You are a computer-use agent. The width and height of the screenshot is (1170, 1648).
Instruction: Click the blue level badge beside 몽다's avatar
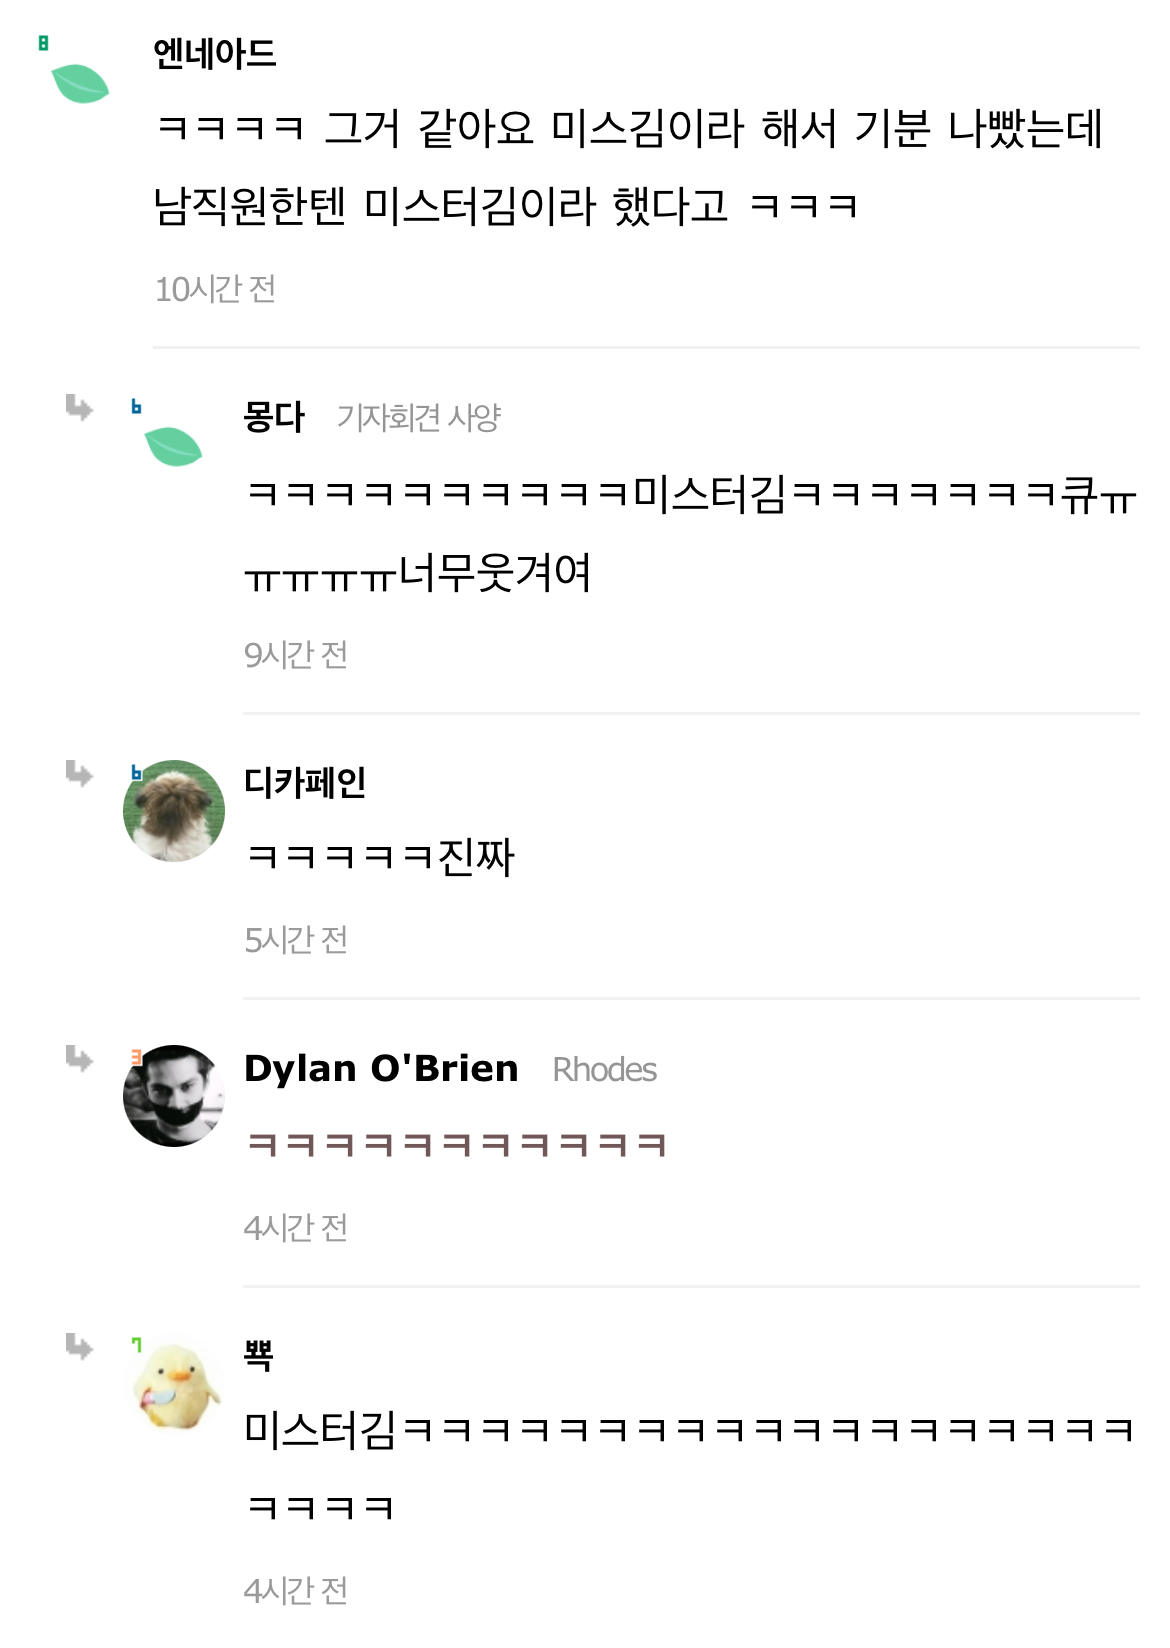pos(136,407)
